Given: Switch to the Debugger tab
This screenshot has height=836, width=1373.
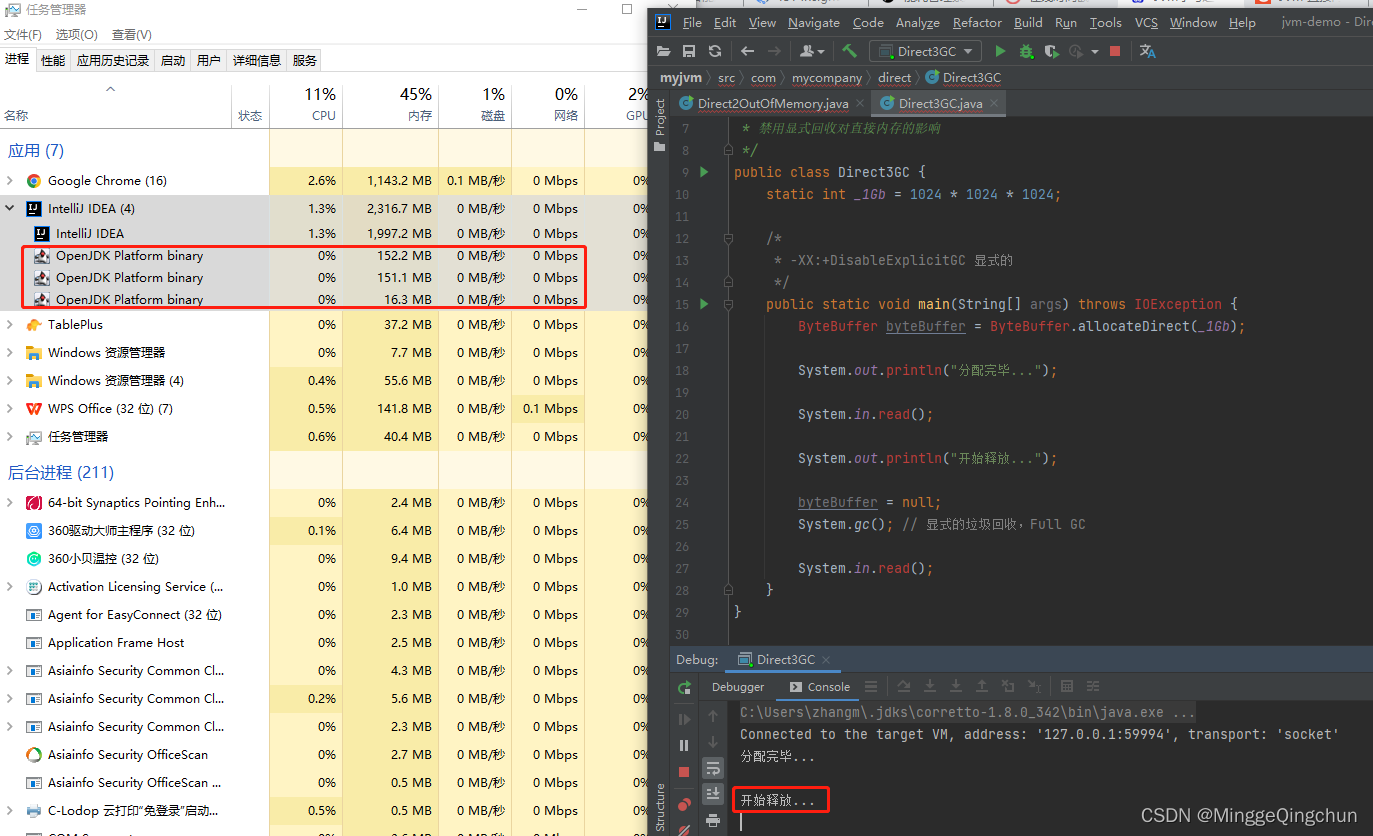Looking at the screenshot, I should (737, 687).
